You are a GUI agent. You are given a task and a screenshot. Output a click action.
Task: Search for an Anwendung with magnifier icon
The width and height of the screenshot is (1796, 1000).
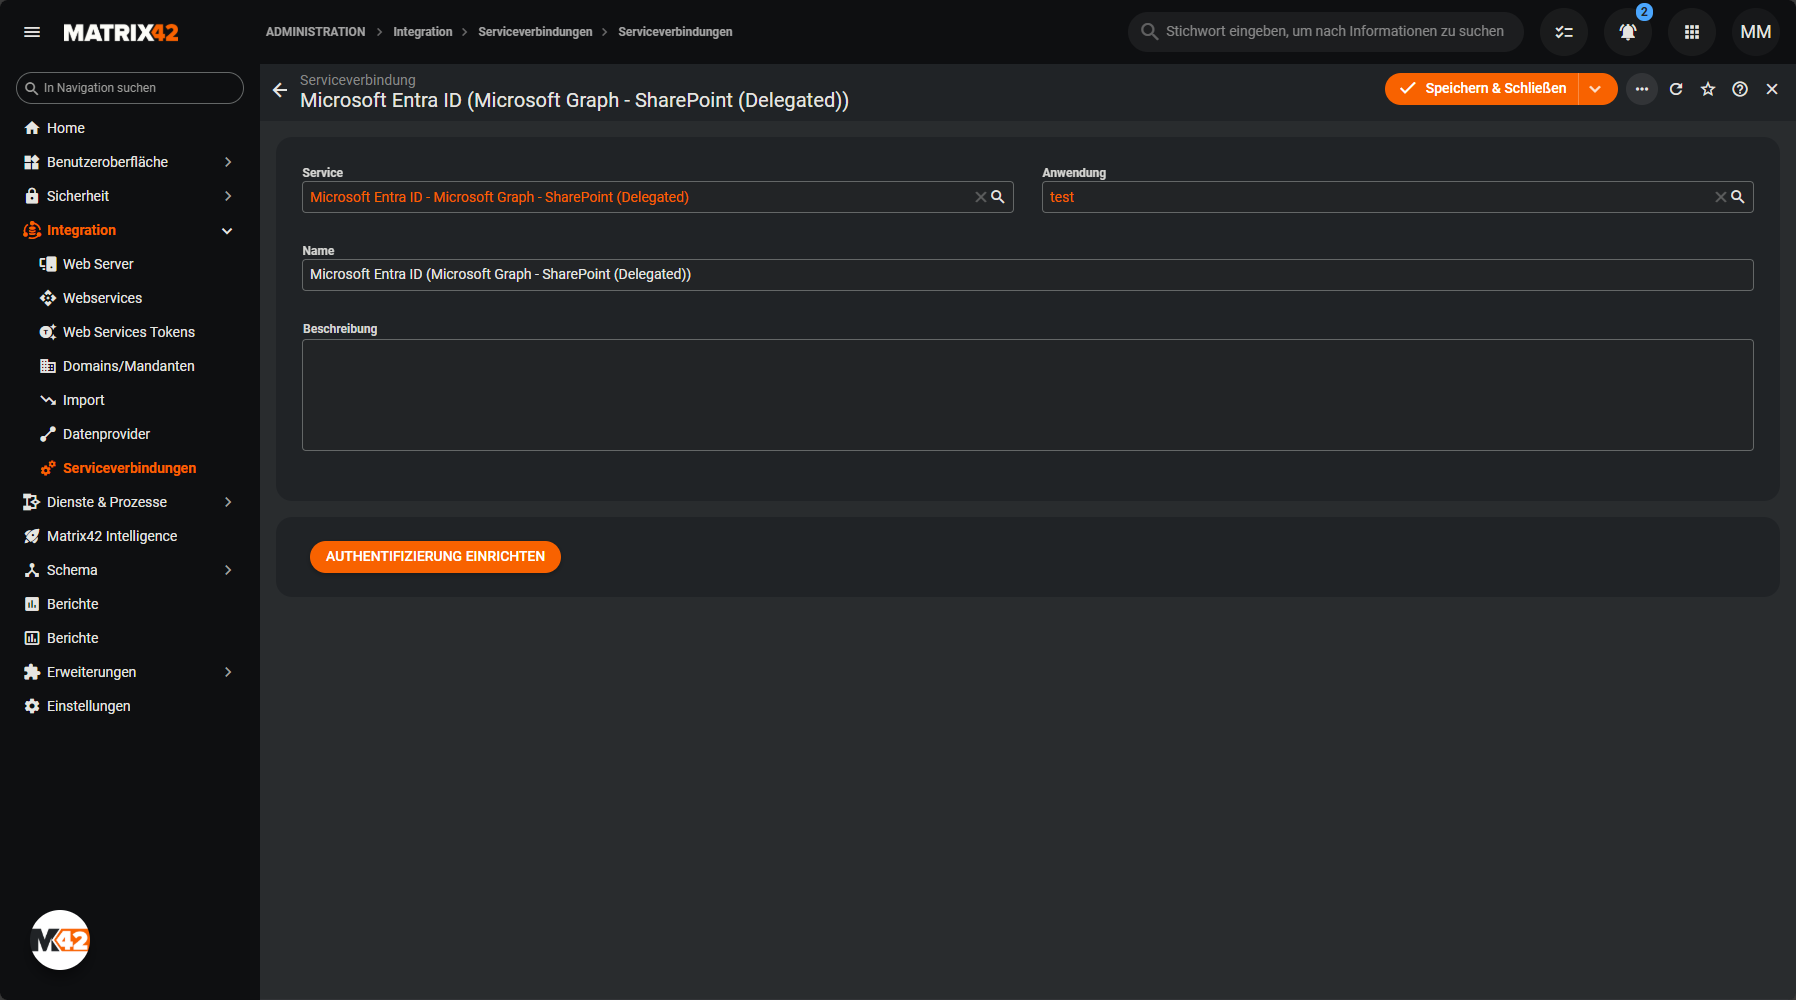[x=1738, y=197]
